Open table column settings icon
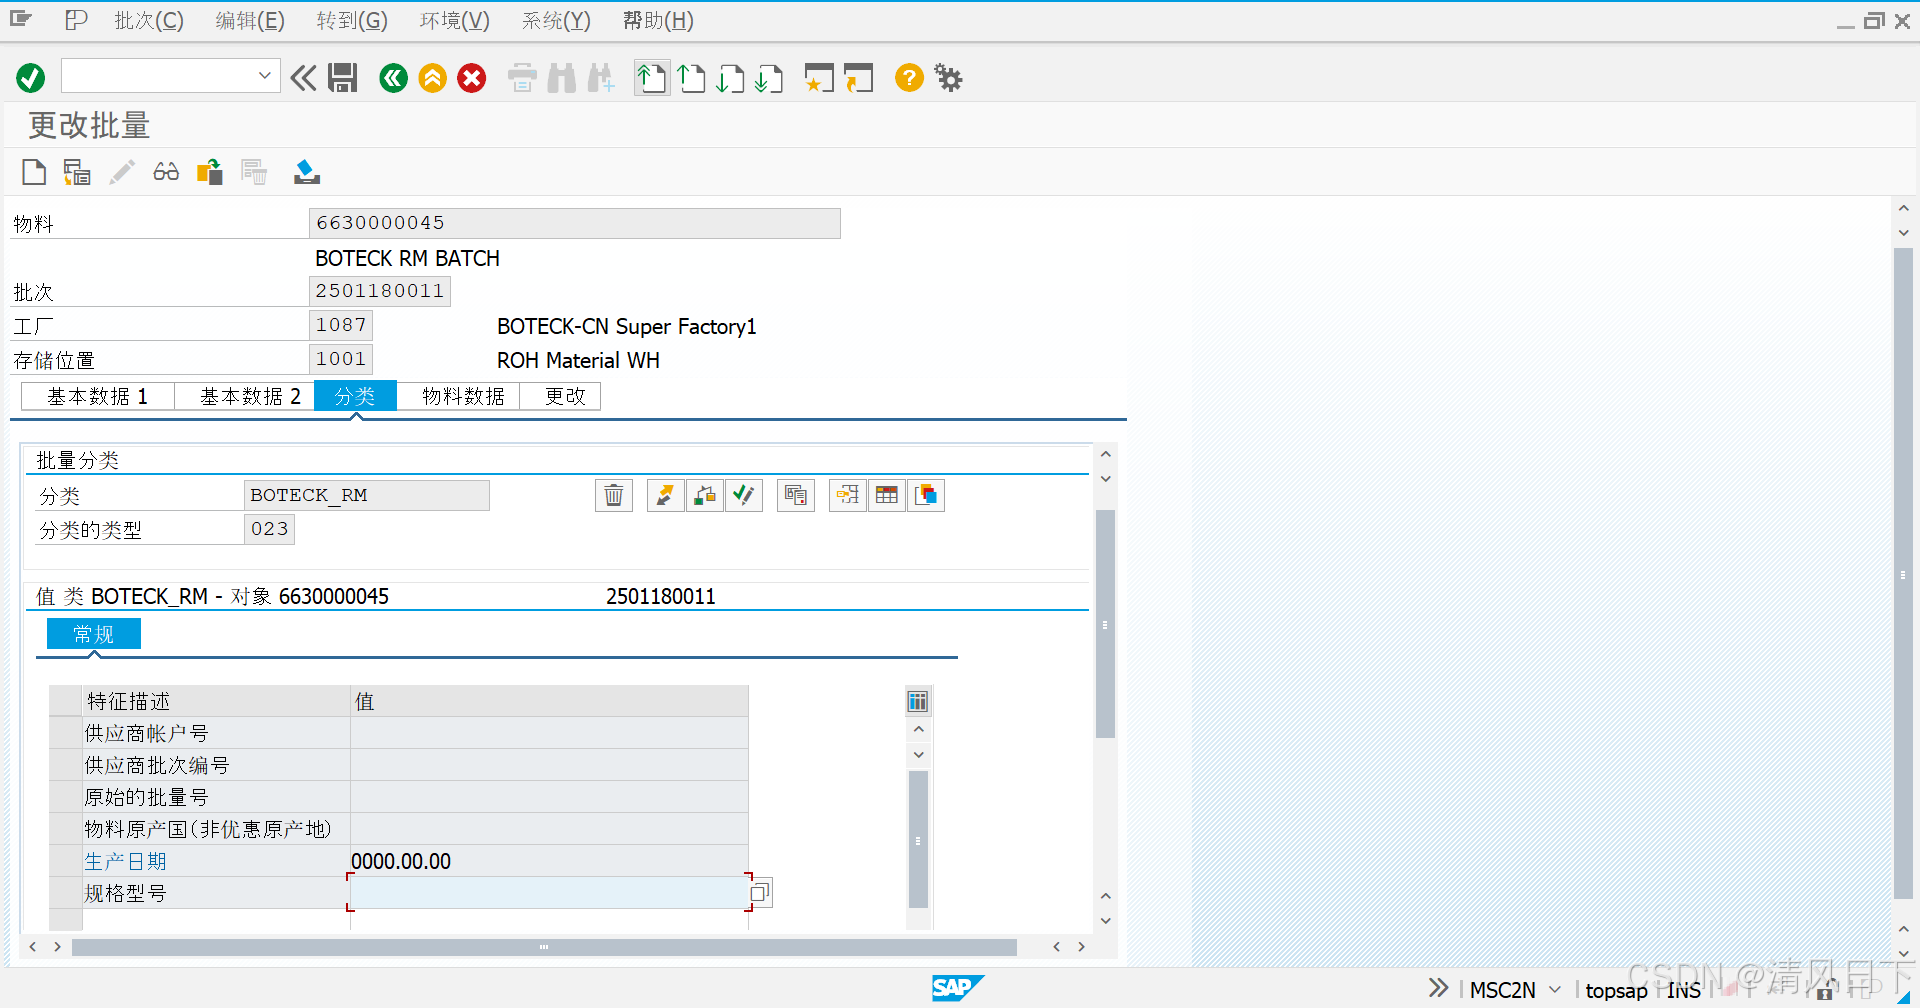This screenshot has width=1920, height=1008. (918, 701)
